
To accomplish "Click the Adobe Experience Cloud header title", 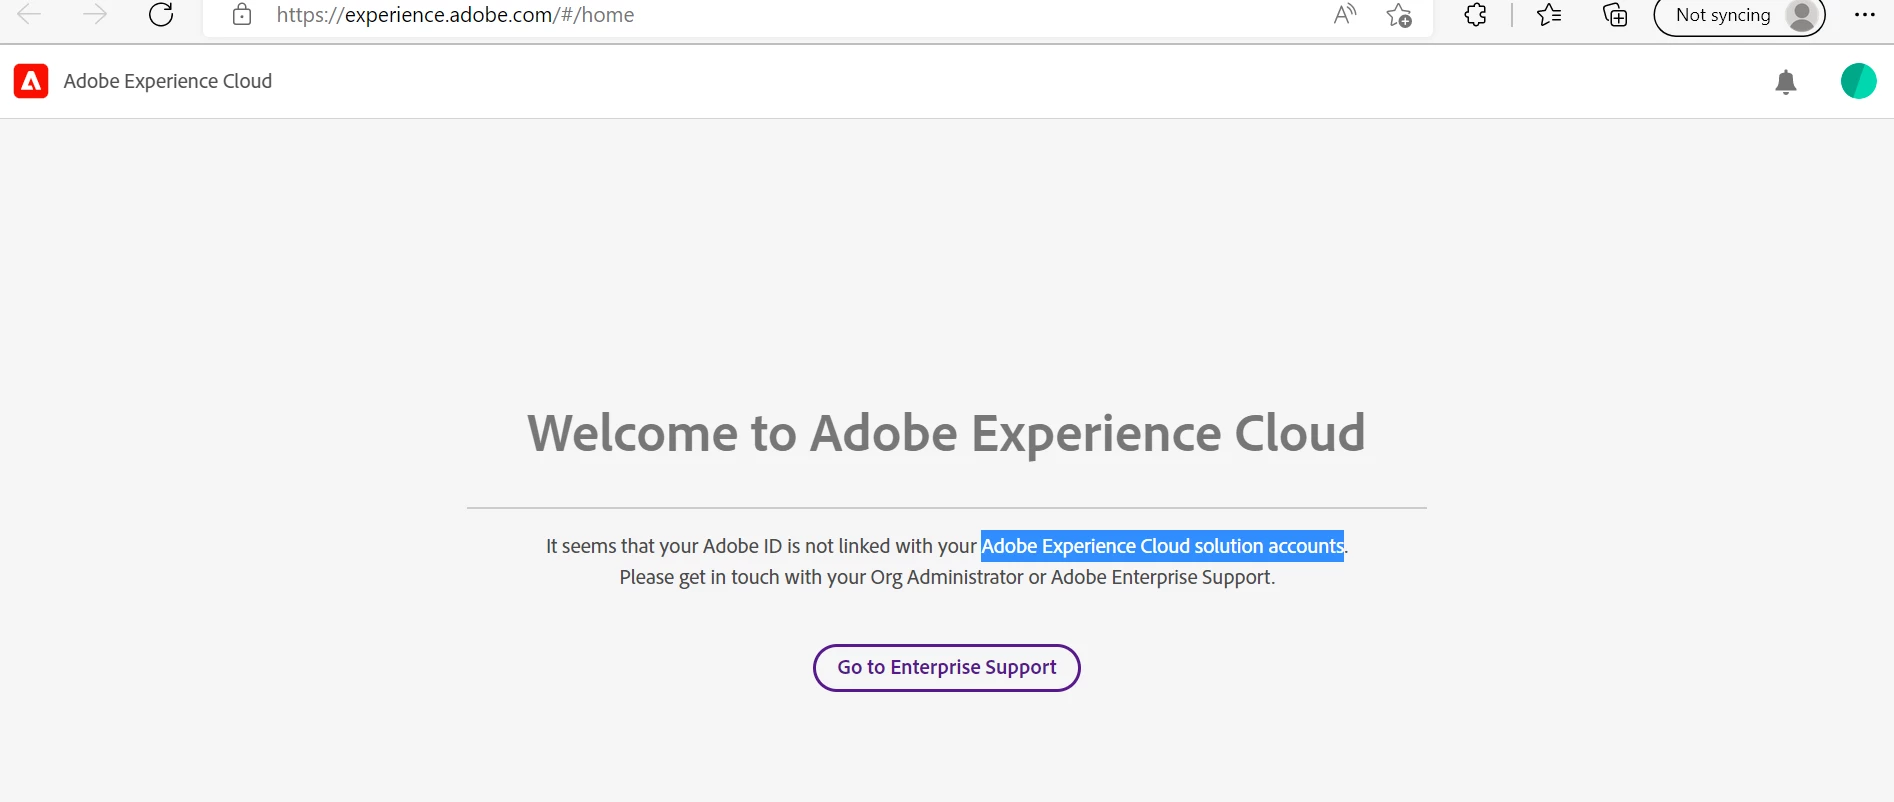I will tap(168, 81).
